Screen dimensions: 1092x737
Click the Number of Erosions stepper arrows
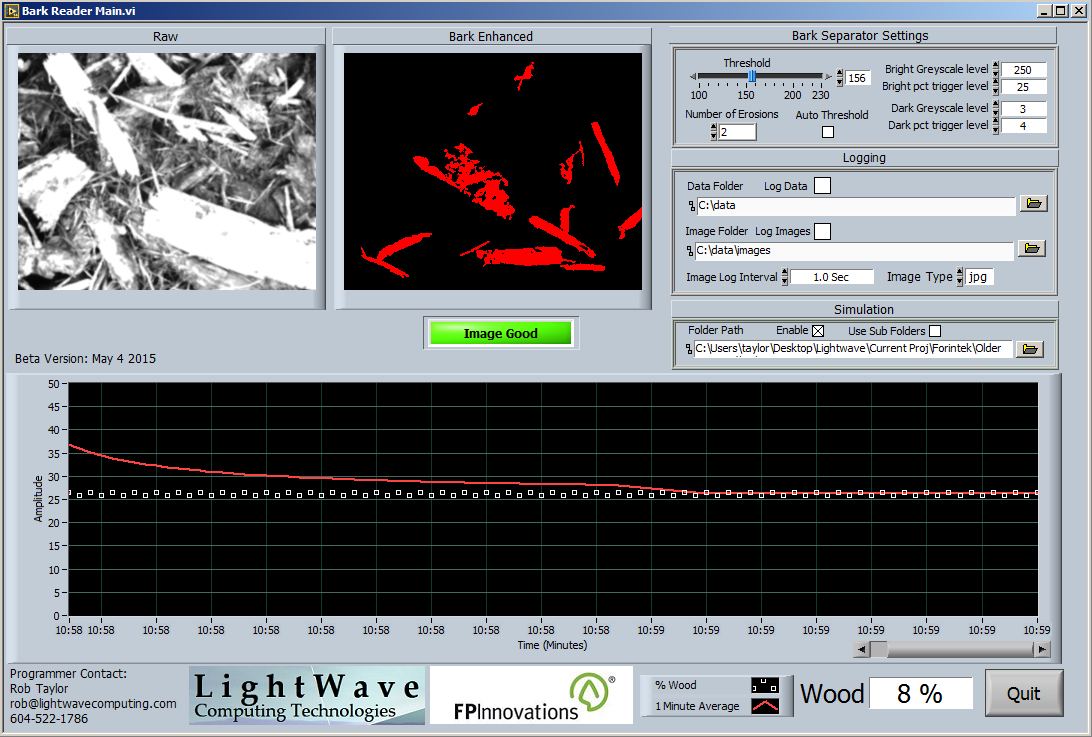[x=714, y=132]
